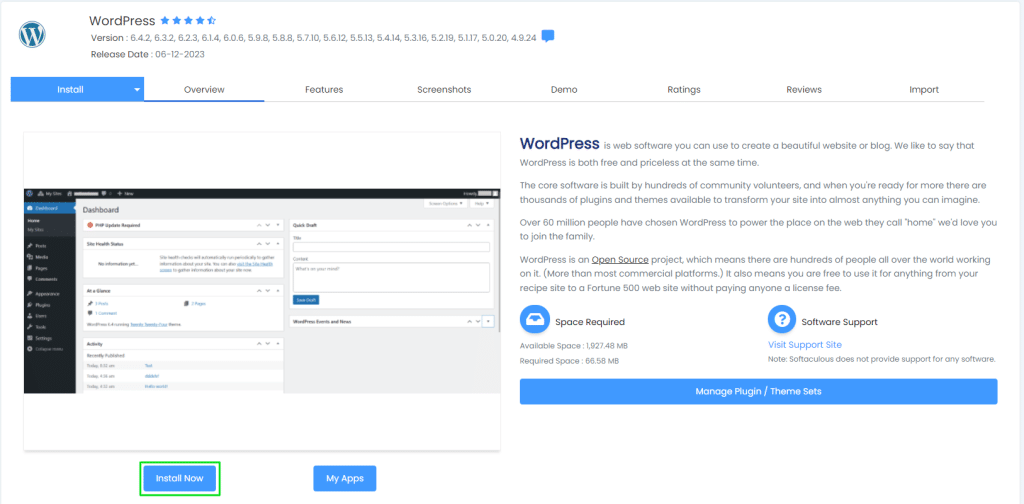The height and width of the screenshot is (504, 1024).
Task: Switch to the Import tab
Action: (924, 89)
